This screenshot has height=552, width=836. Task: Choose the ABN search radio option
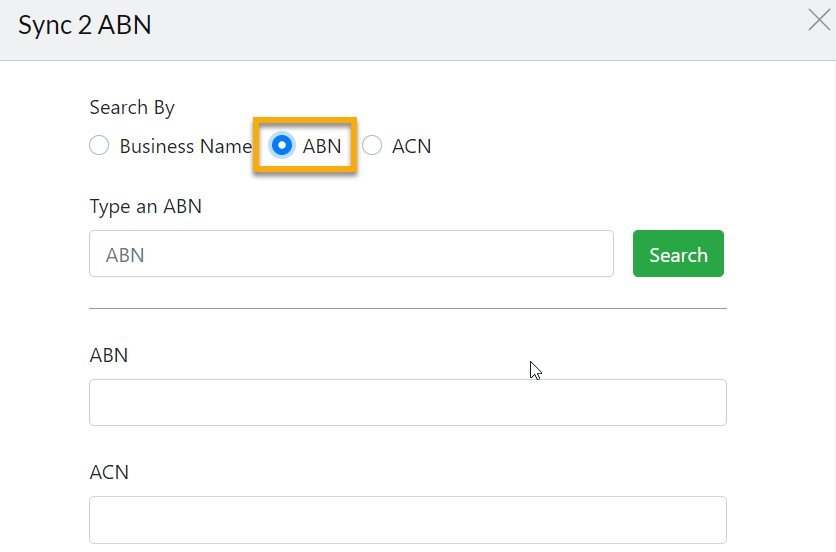tap(282, 145)
